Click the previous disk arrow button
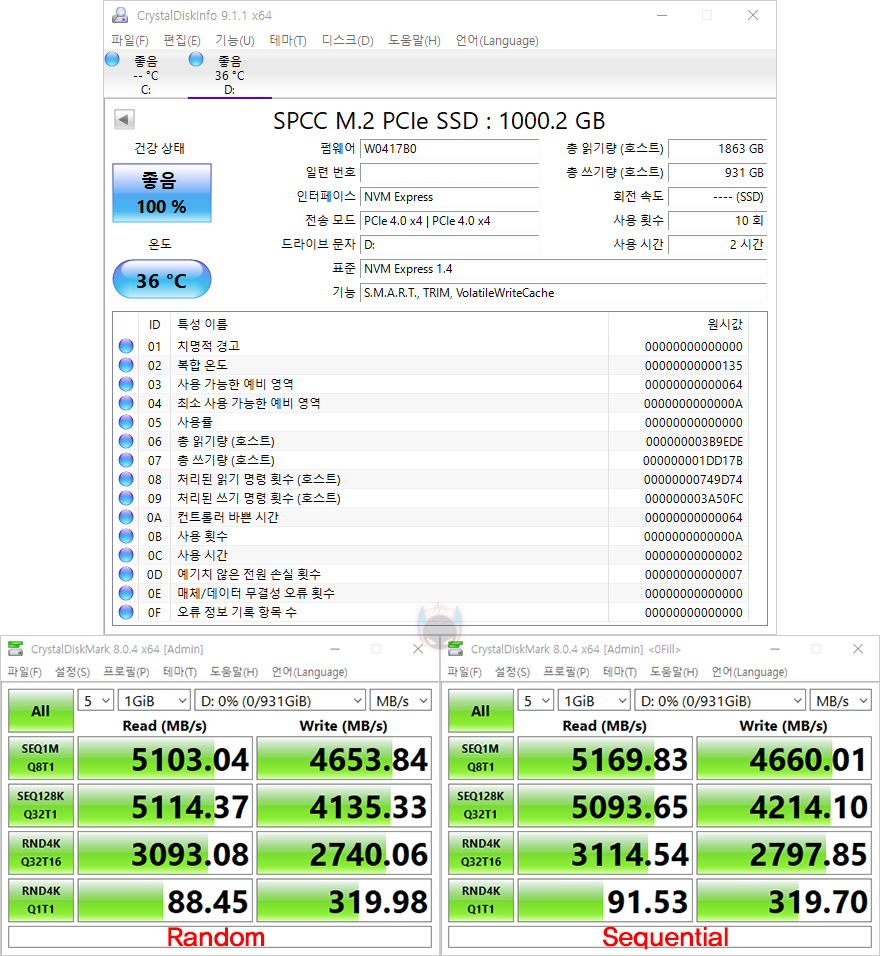The image size is (880, 956). point(124,120)
